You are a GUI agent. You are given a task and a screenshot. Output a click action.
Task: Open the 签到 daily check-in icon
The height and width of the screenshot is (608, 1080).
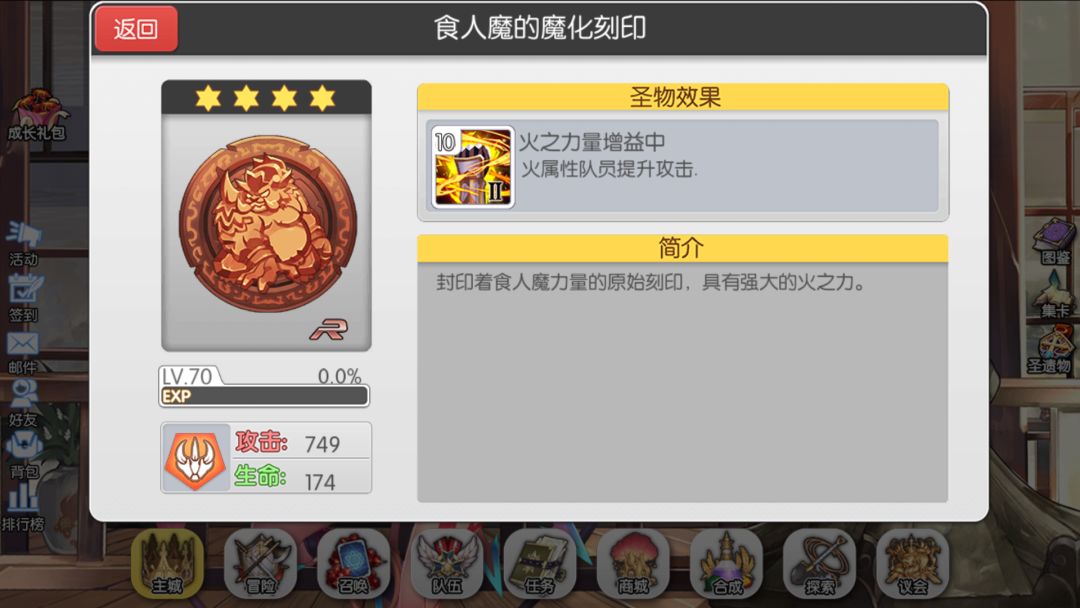click(x=23, y=298)
